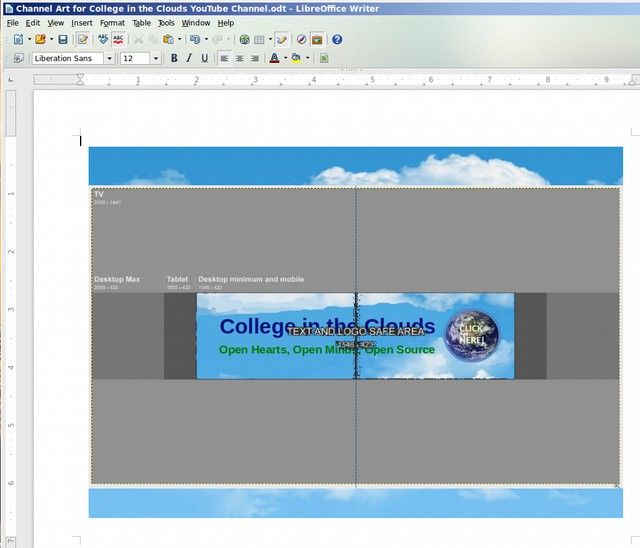The height and width of the screenshot is (548, 640).
Task: Click the Save icon in toolbar
Action: click(62, 40)
